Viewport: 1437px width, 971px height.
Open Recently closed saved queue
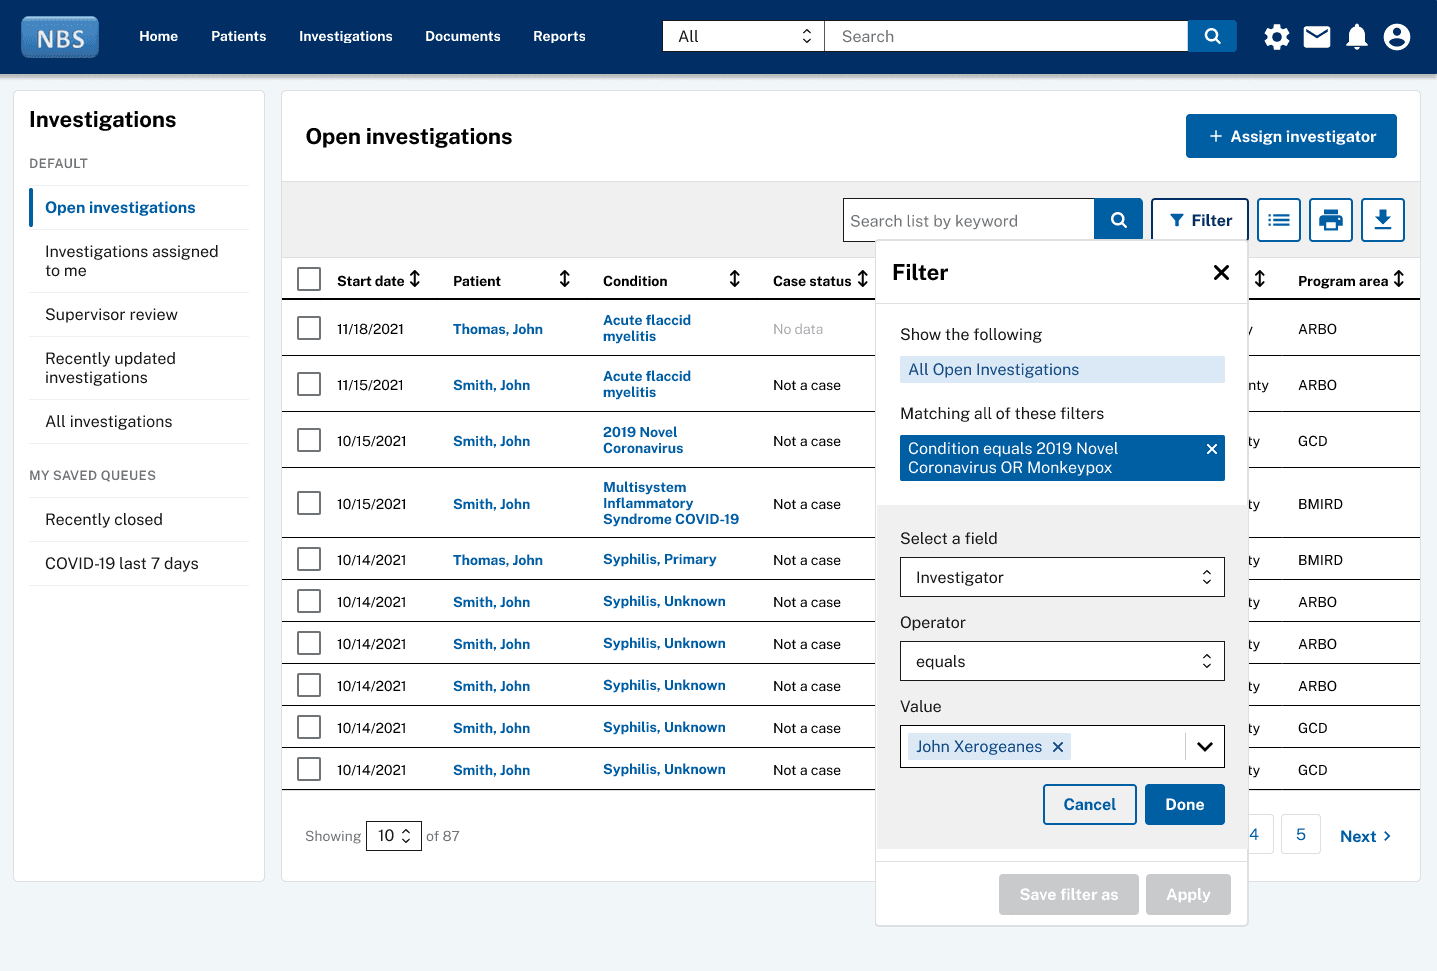coord(140,519)
